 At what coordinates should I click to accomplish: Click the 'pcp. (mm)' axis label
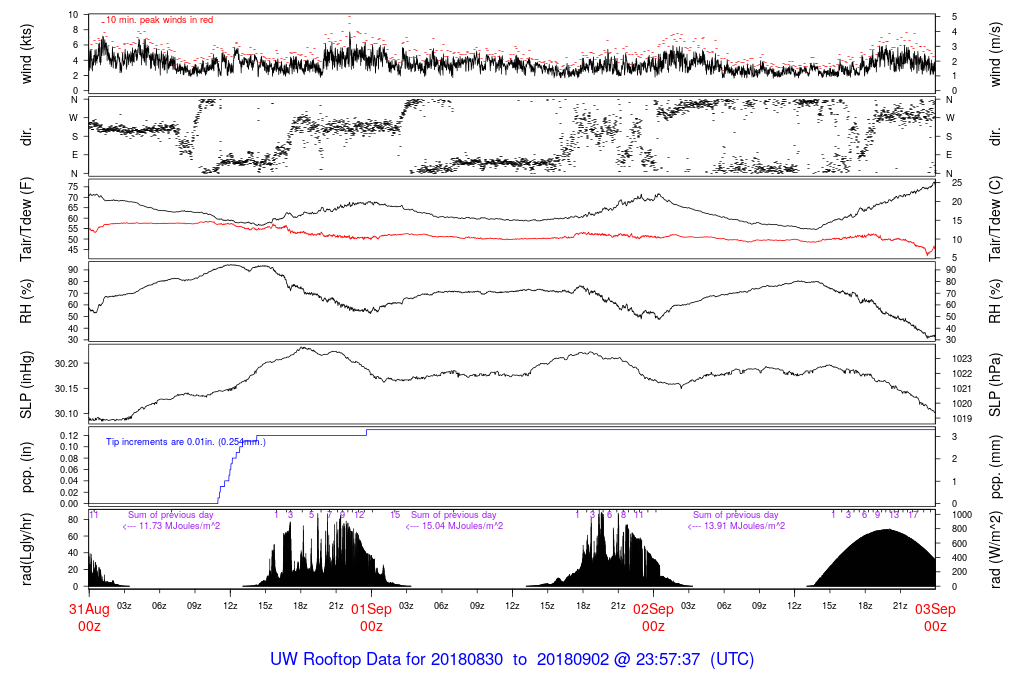995,468
